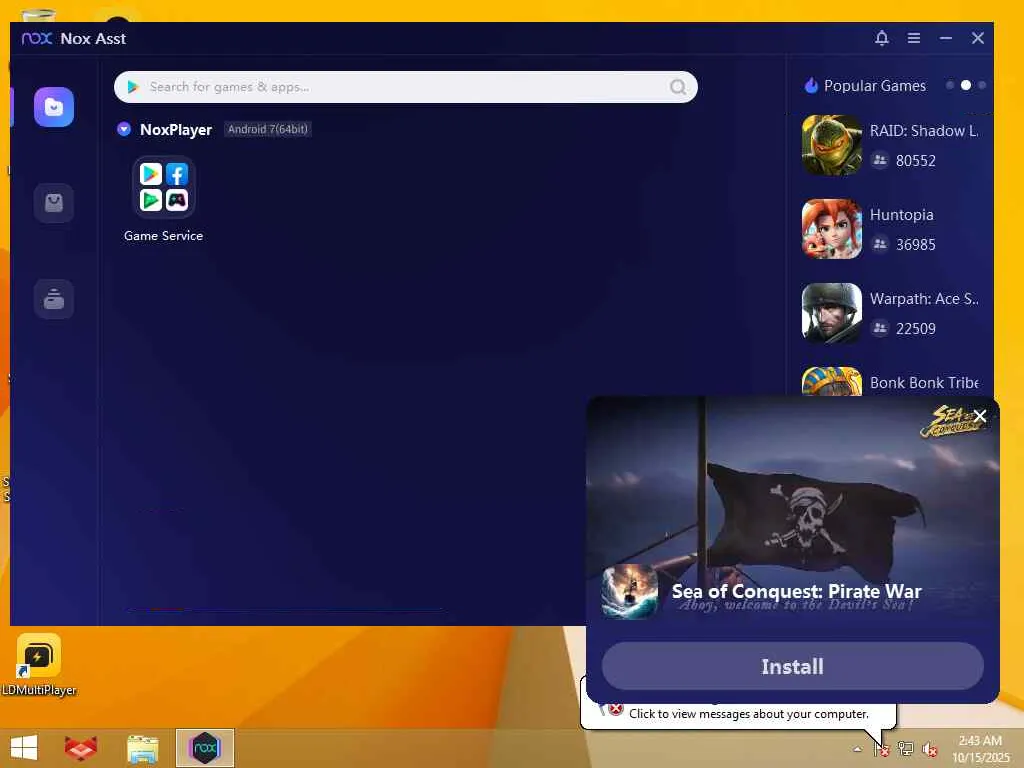
Task: Click the Google Play icon in search bar
Action: coord(133,87)
